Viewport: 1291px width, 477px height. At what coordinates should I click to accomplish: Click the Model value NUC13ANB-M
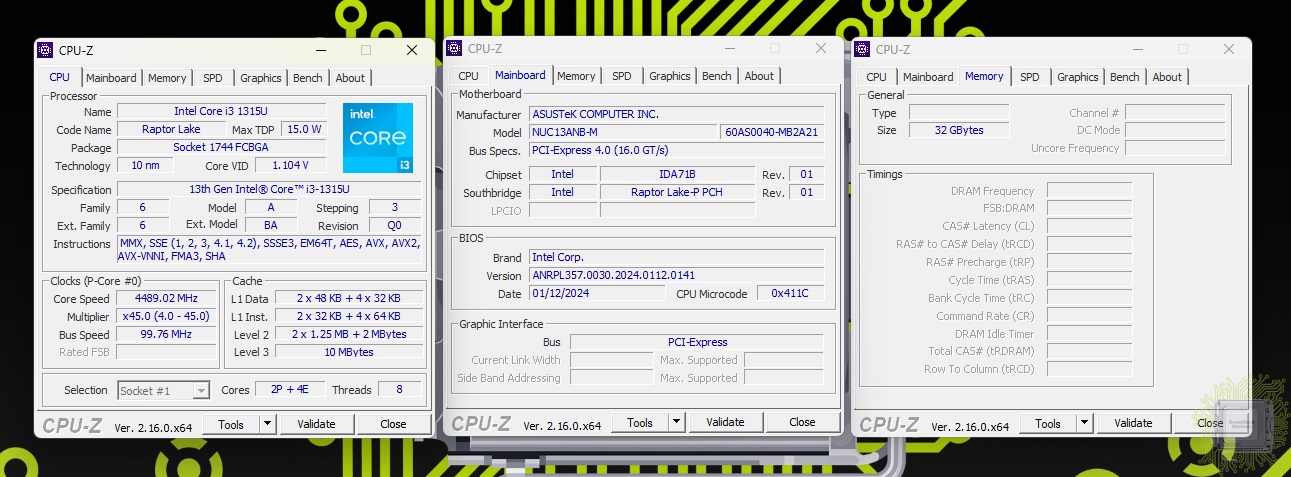click(622, 133)
